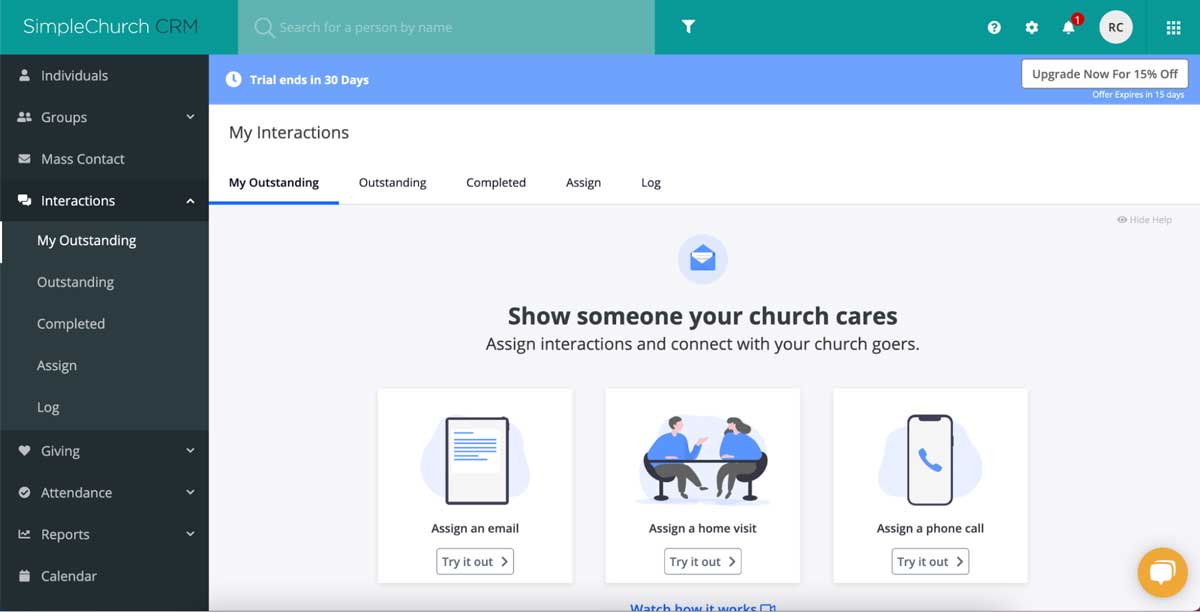This screenshot has height=612, width=1200.
Task: Open the apps grid icon
Action: (x=1172, y=27)
